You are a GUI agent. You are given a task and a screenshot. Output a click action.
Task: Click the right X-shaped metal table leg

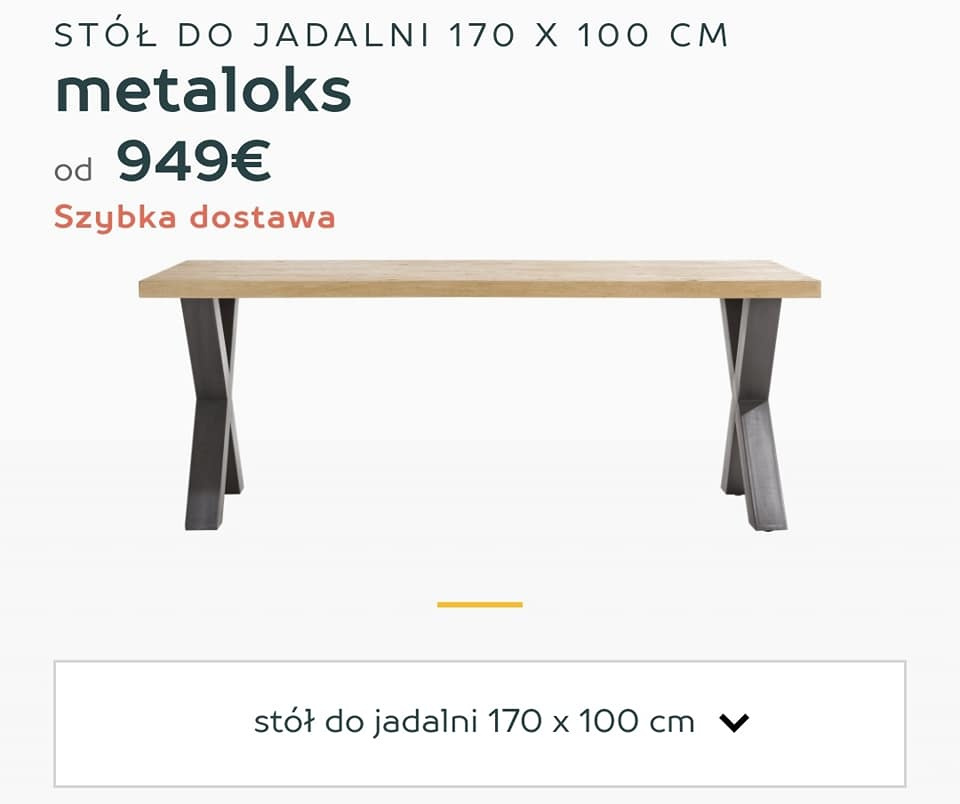(x=753, y=414)
